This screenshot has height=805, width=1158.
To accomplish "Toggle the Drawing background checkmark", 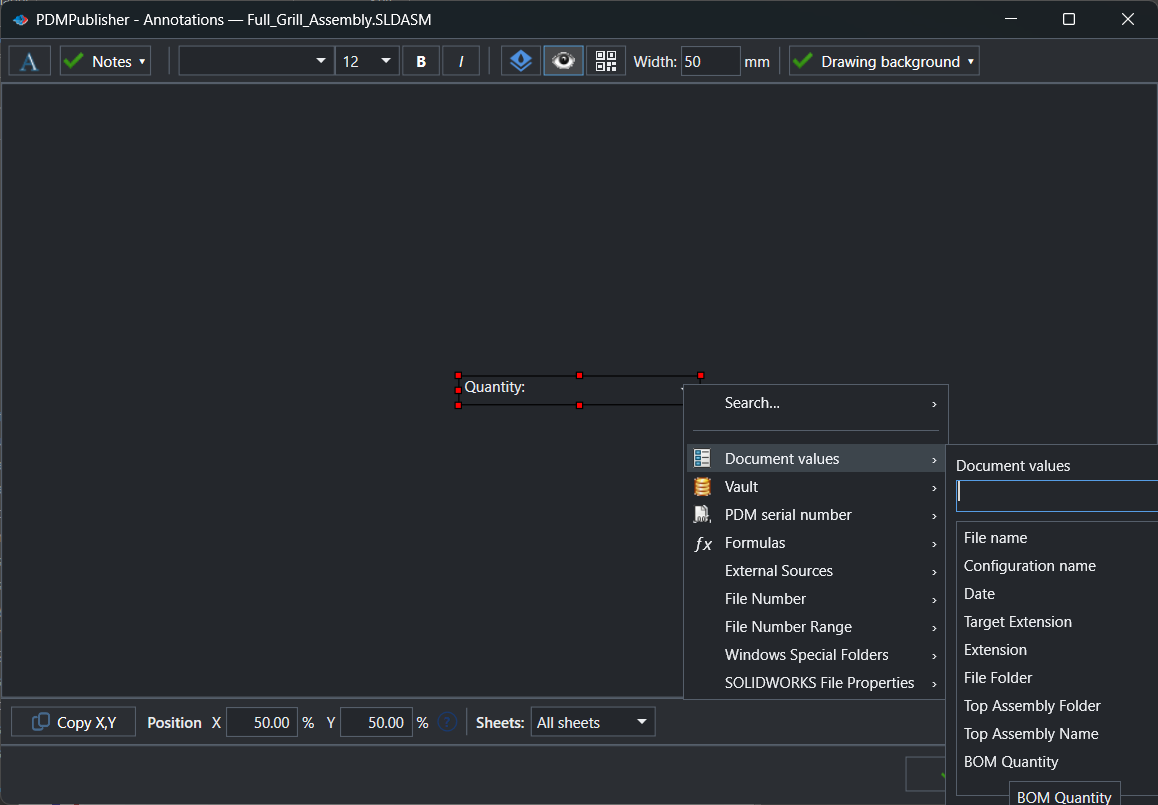I will (803, 61).
